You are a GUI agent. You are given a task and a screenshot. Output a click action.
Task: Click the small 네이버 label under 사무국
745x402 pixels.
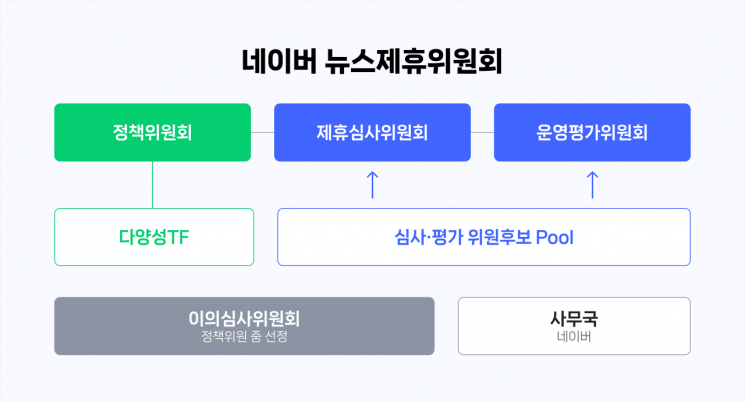[574, 338]
